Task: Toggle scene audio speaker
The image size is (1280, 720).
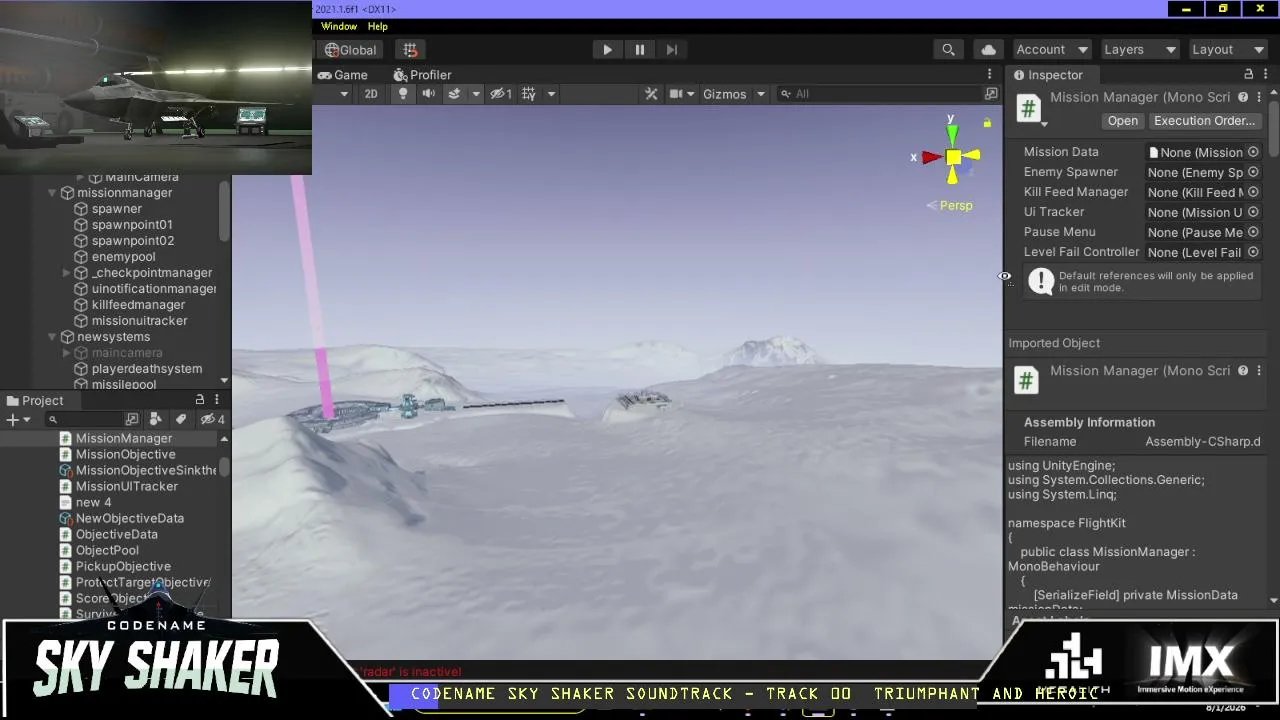Action: [428, 94]
